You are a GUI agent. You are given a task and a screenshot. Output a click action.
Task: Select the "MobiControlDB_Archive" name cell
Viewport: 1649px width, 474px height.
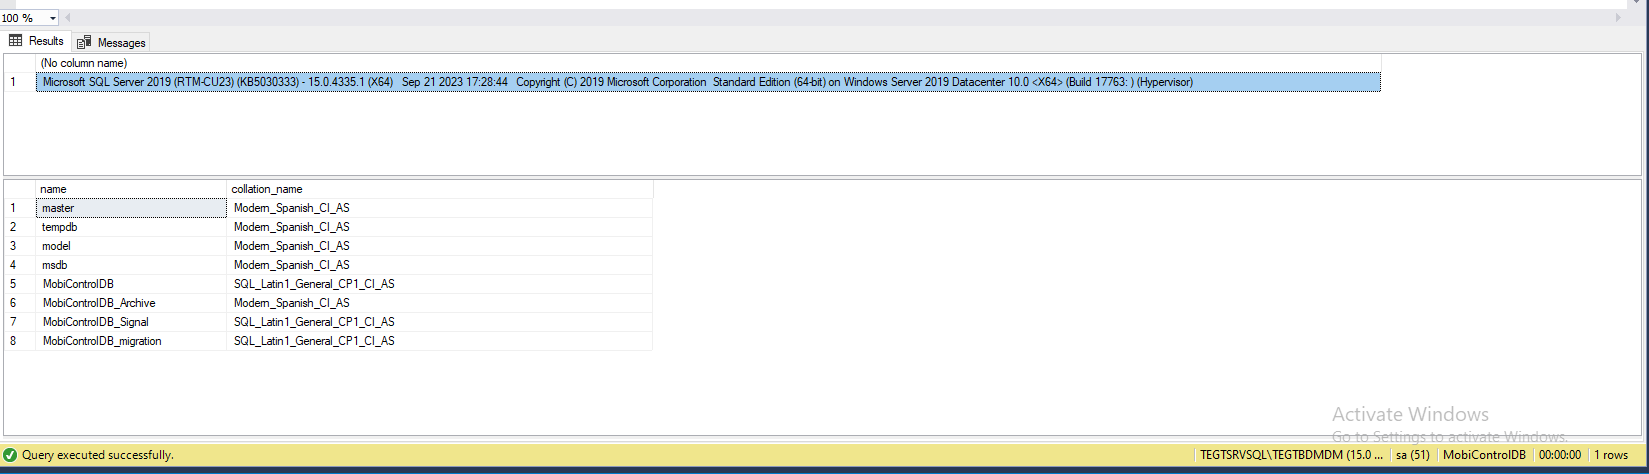coord(131,303)
